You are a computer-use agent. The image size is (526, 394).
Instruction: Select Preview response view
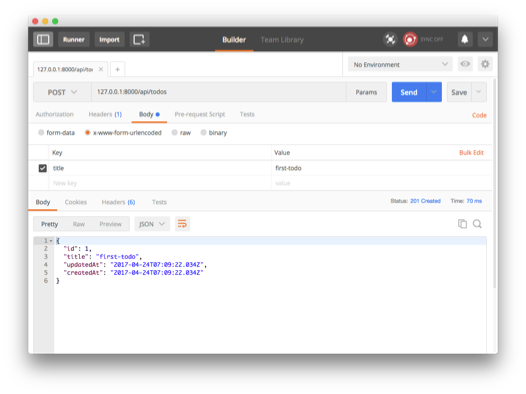(x=111, y=224)
